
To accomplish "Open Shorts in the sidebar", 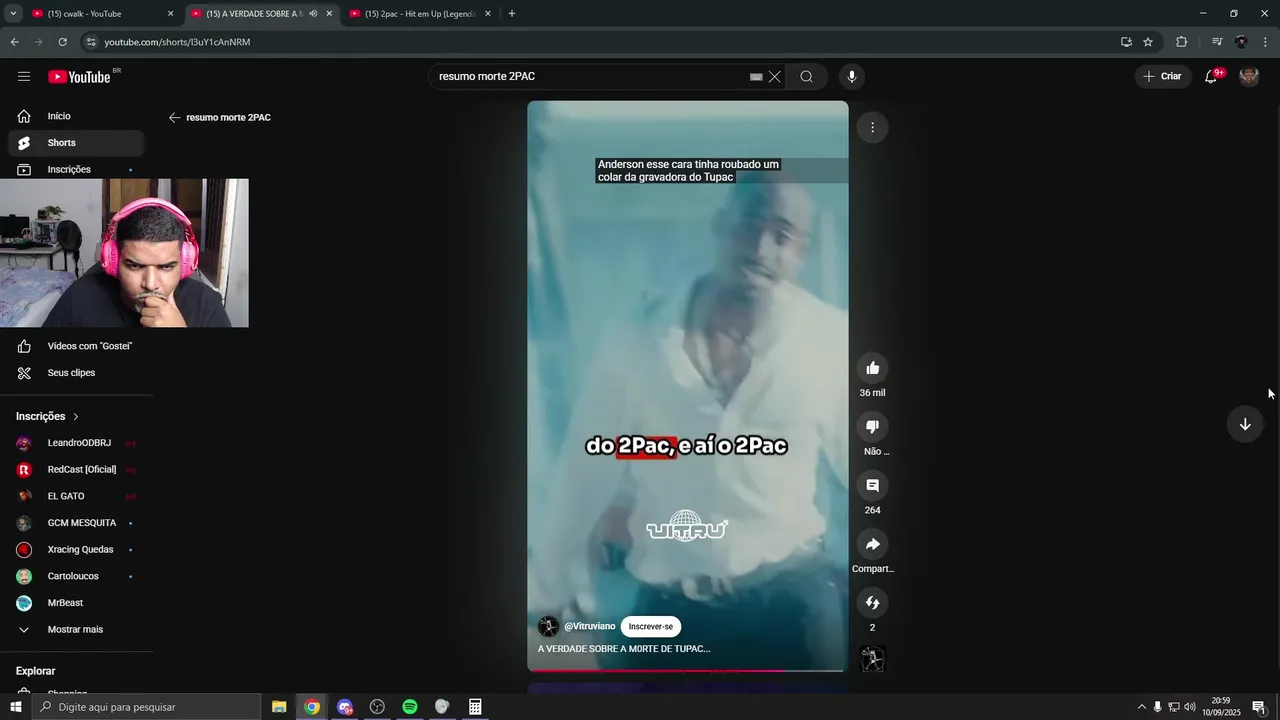I will tap(76, 143).
